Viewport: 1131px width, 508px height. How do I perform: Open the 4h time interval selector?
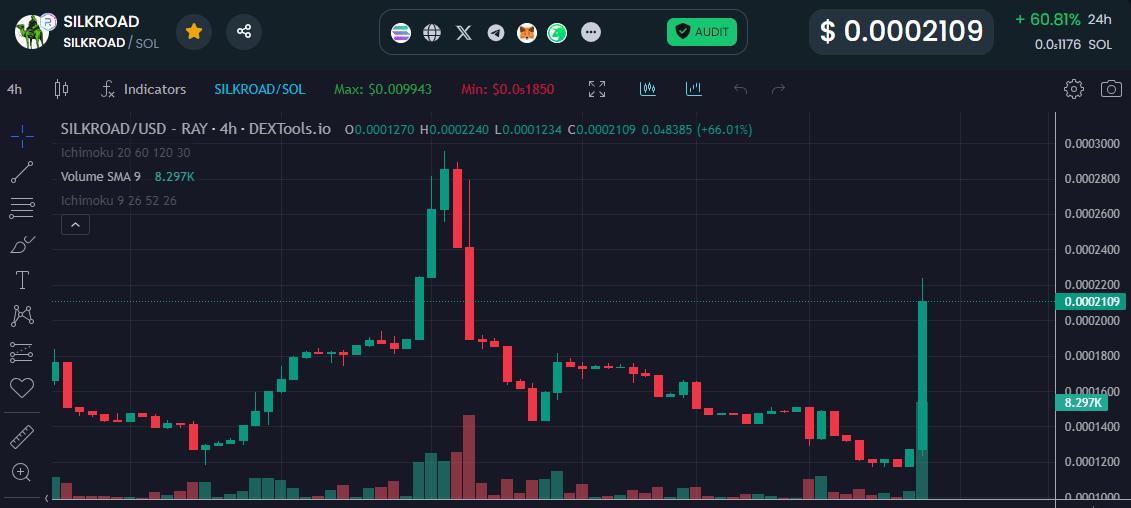point(14,89)
